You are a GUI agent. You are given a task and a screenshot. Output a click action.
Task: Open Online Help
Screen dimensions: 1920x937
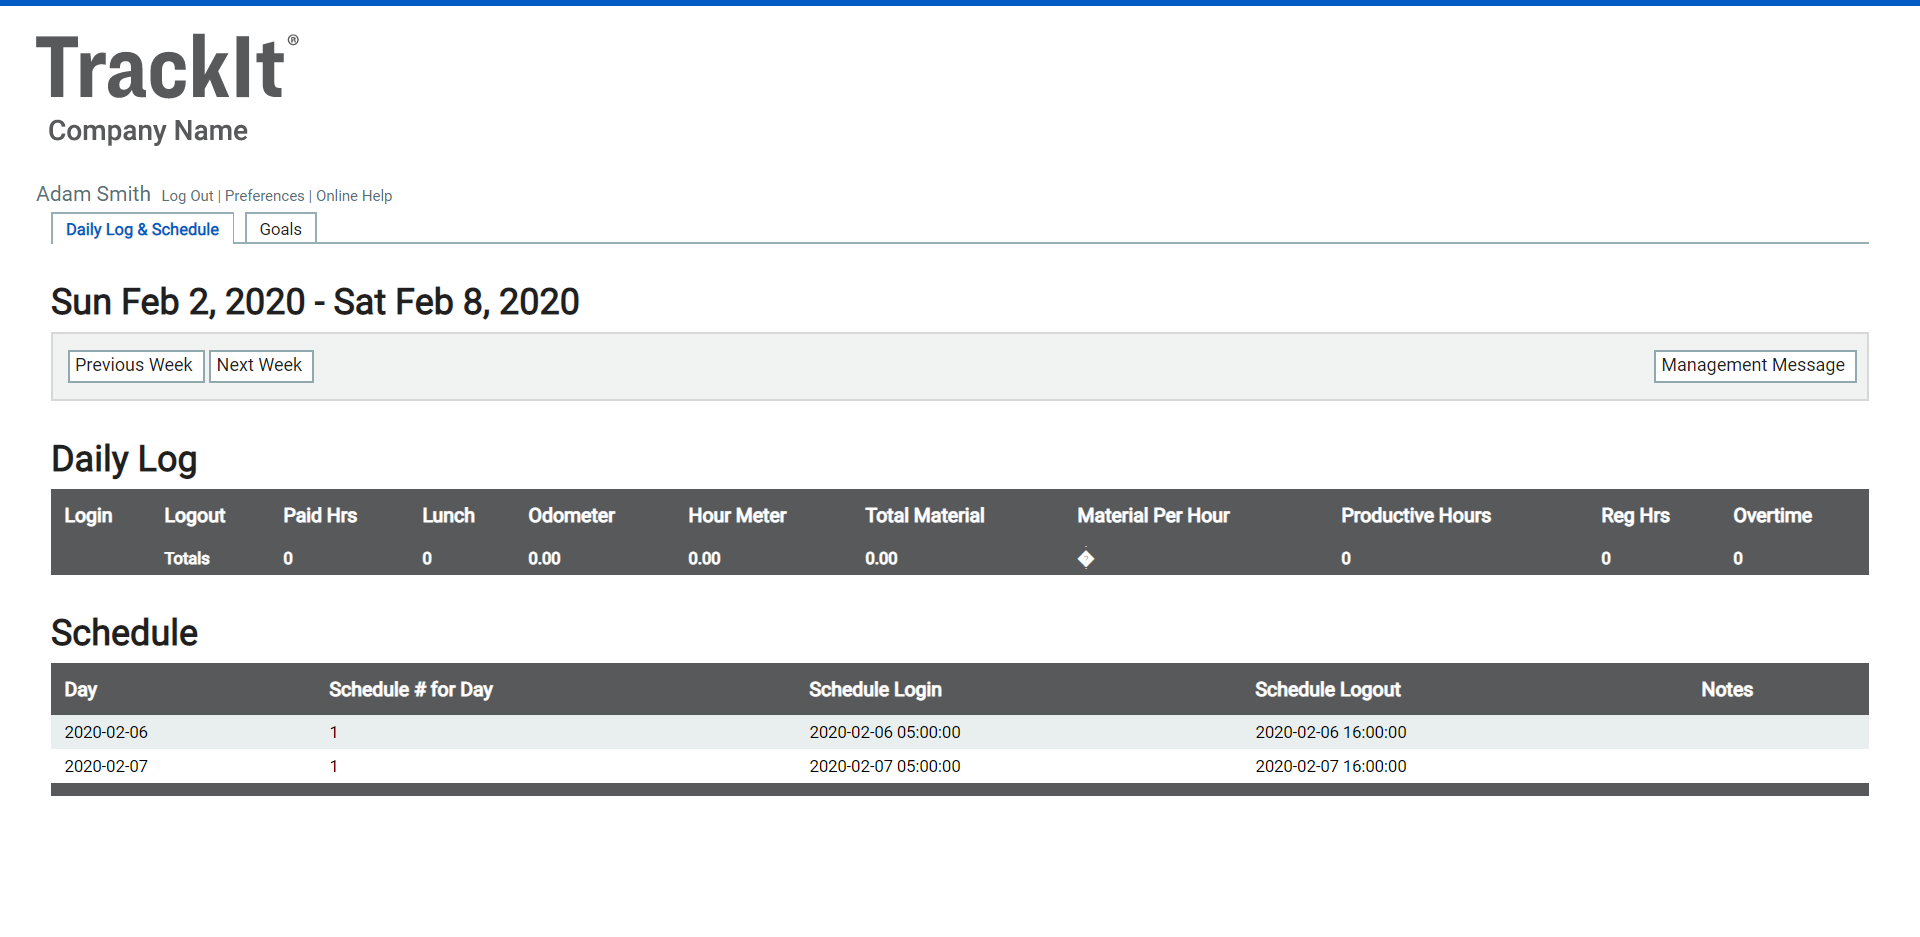tap(354, 196)
